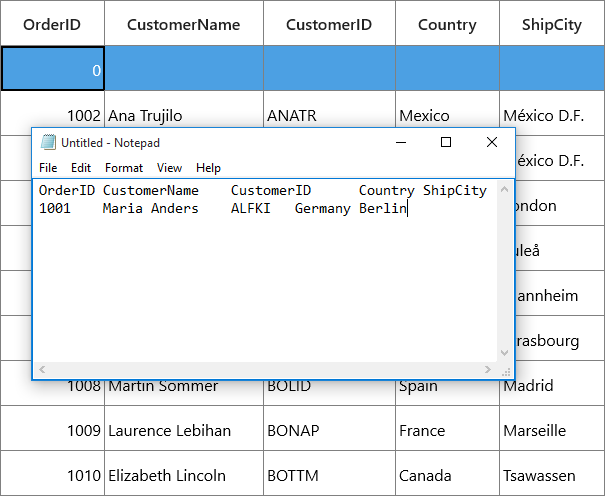The image size is (605, 496).
Task: Click the vertical scrollbar up arrow in Notepad
Action: (504, 189)
